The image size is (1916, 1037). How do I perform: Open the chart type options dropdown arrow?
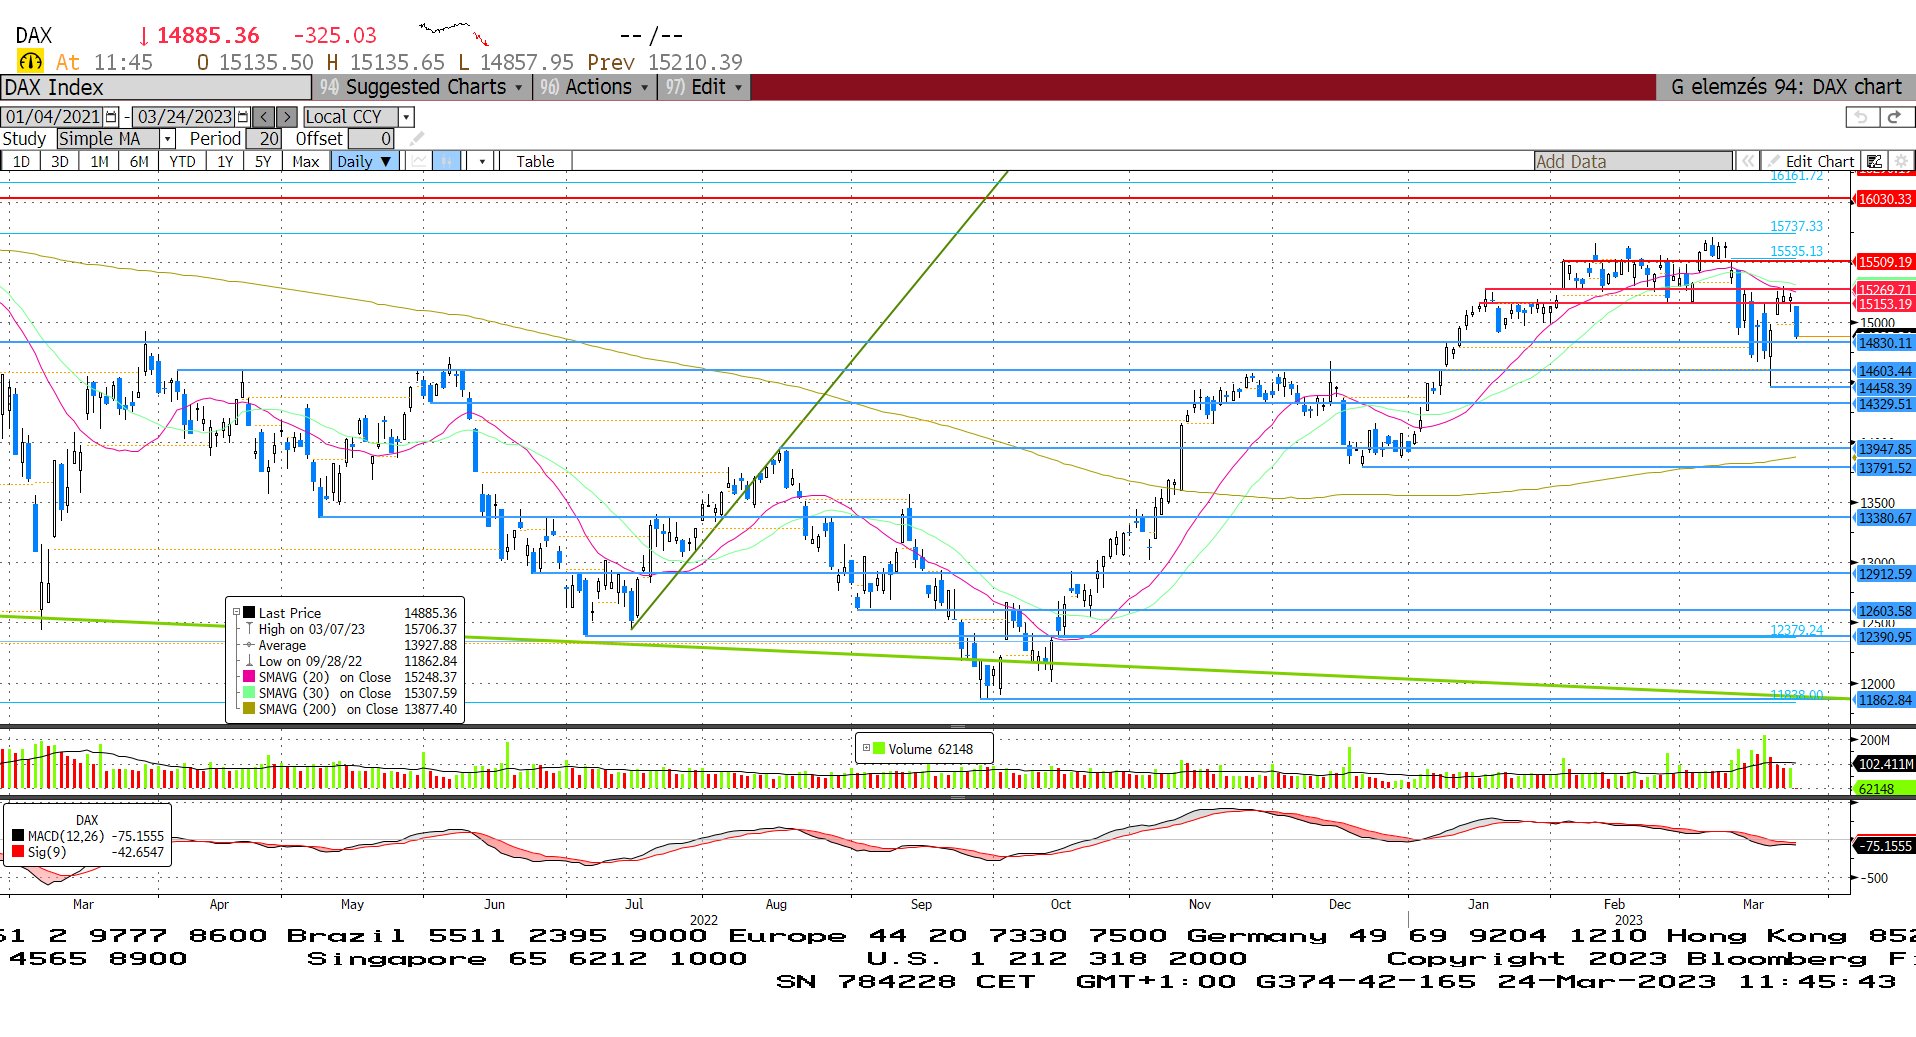tap(482, 161)
